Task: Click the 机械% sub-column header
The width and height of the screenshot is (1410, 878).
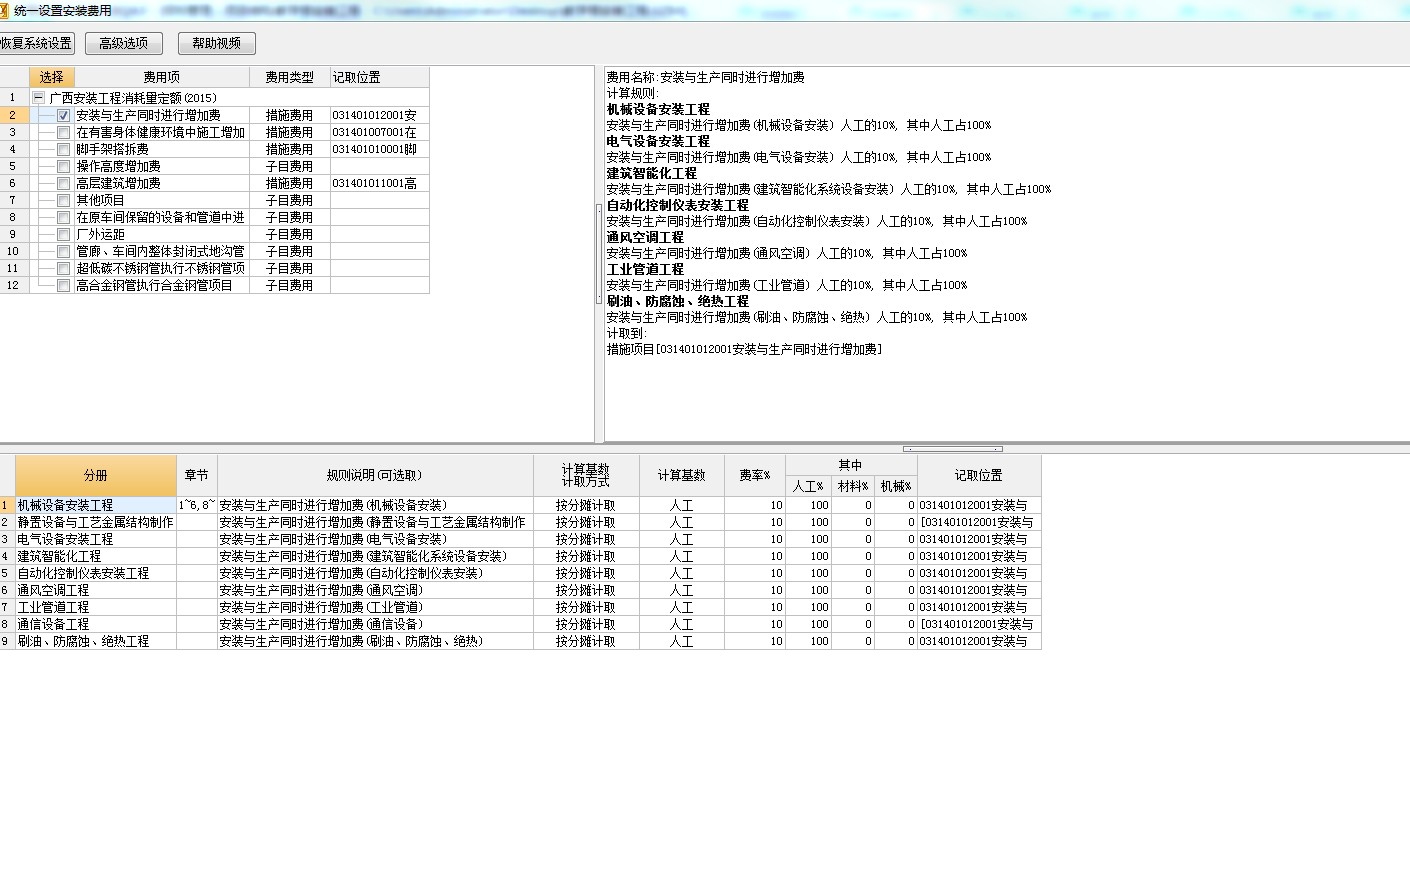Action: [x=896, y=486]
